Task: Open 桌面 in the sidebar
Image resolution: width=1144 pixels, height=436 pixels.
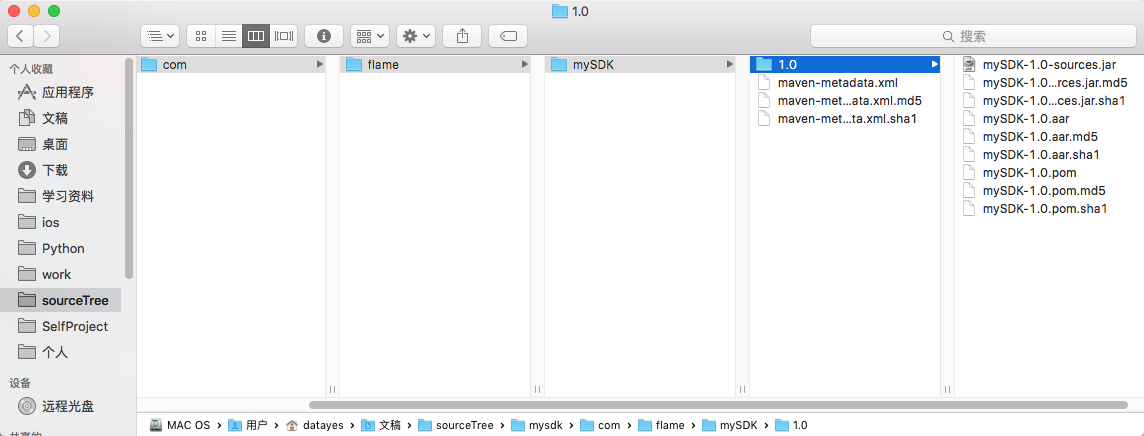Action: [61, 144]
